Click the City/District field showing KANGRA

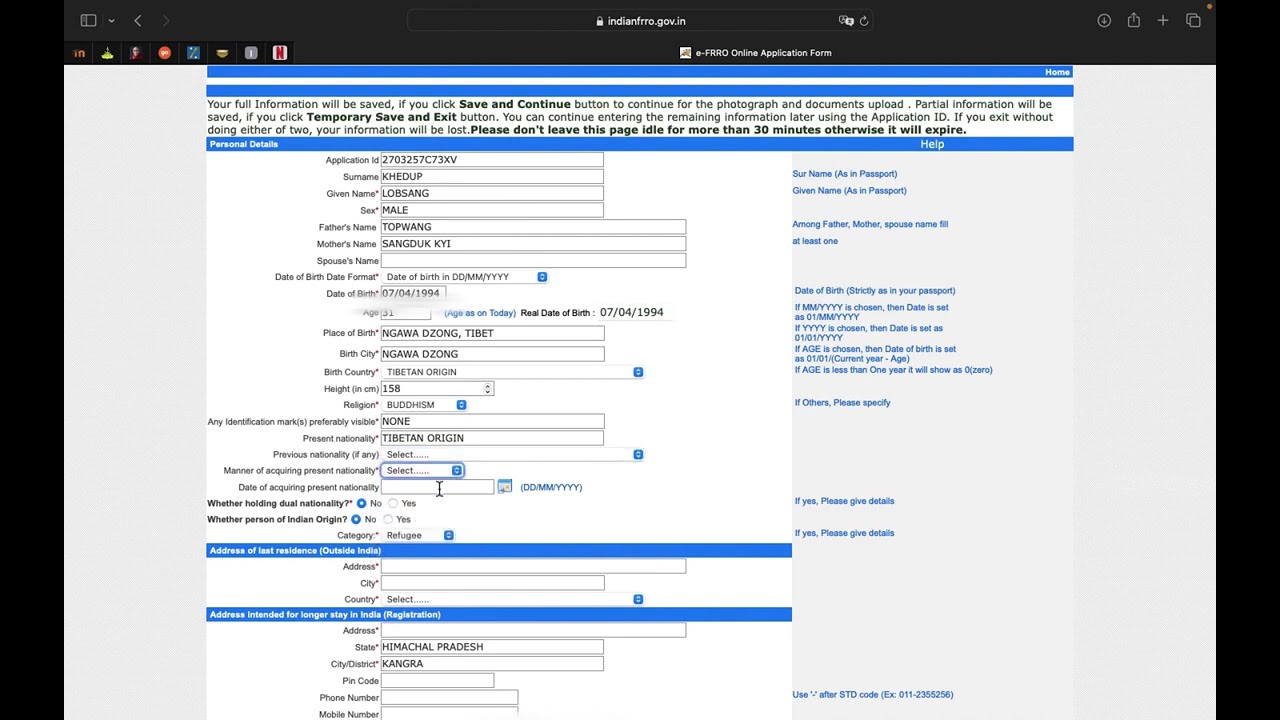(492, 664)
